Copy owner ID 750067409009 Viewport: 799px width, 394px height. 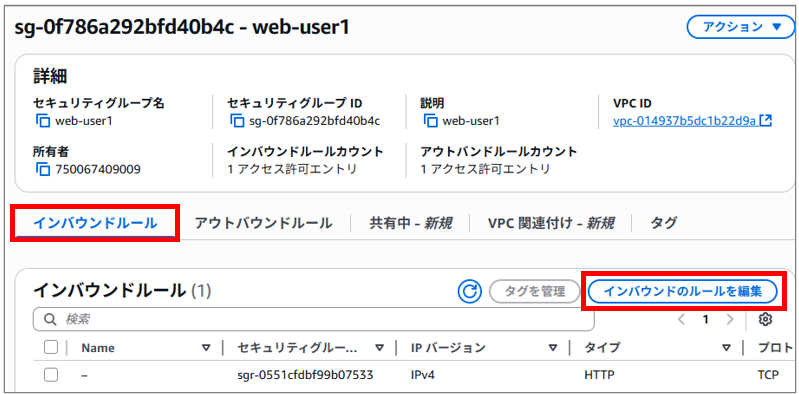tap(43, 169)
